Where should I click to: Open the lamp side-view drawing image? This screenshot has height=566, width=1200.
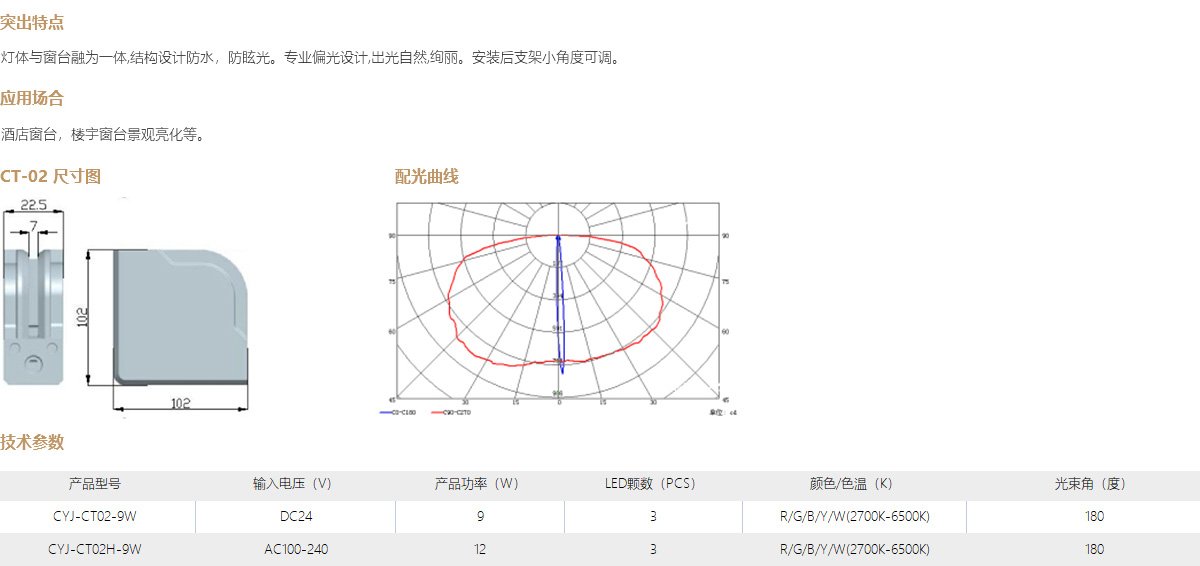click(180, 318)
